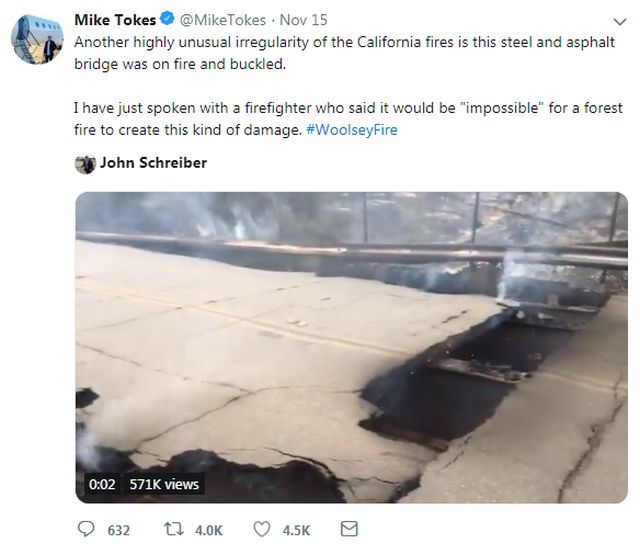Click John Schreiber's small avatar

tap(85, 164)
